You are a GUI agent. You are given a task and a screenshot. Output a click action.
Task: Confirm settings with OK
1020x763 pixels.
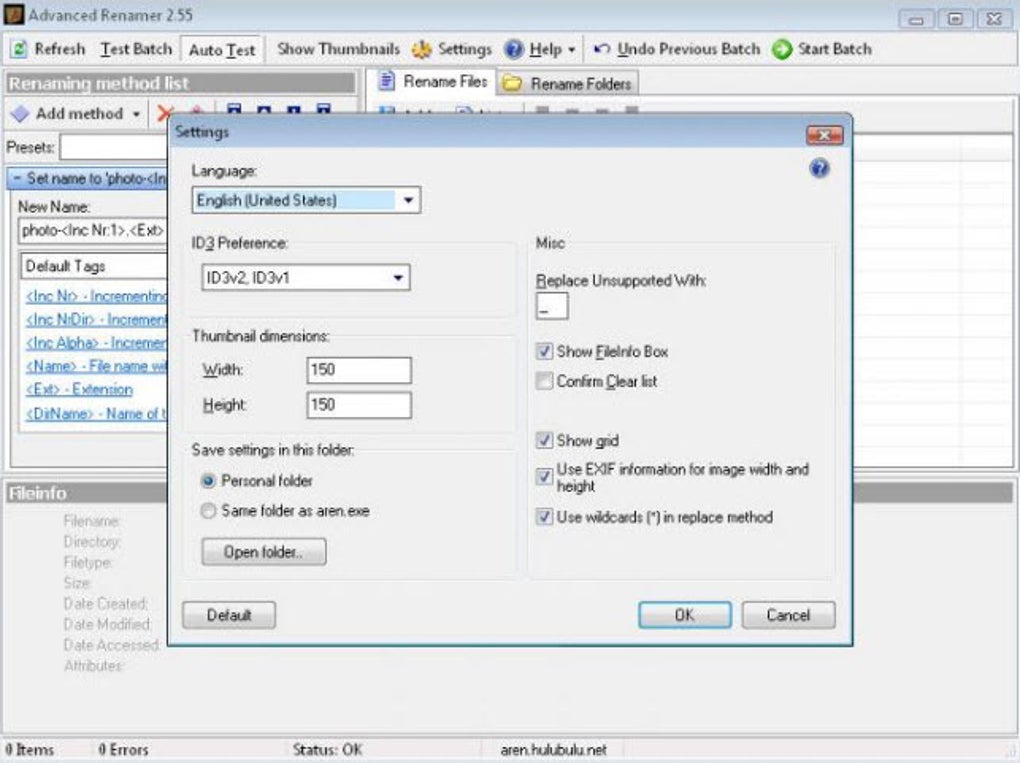tap(684, 615)
